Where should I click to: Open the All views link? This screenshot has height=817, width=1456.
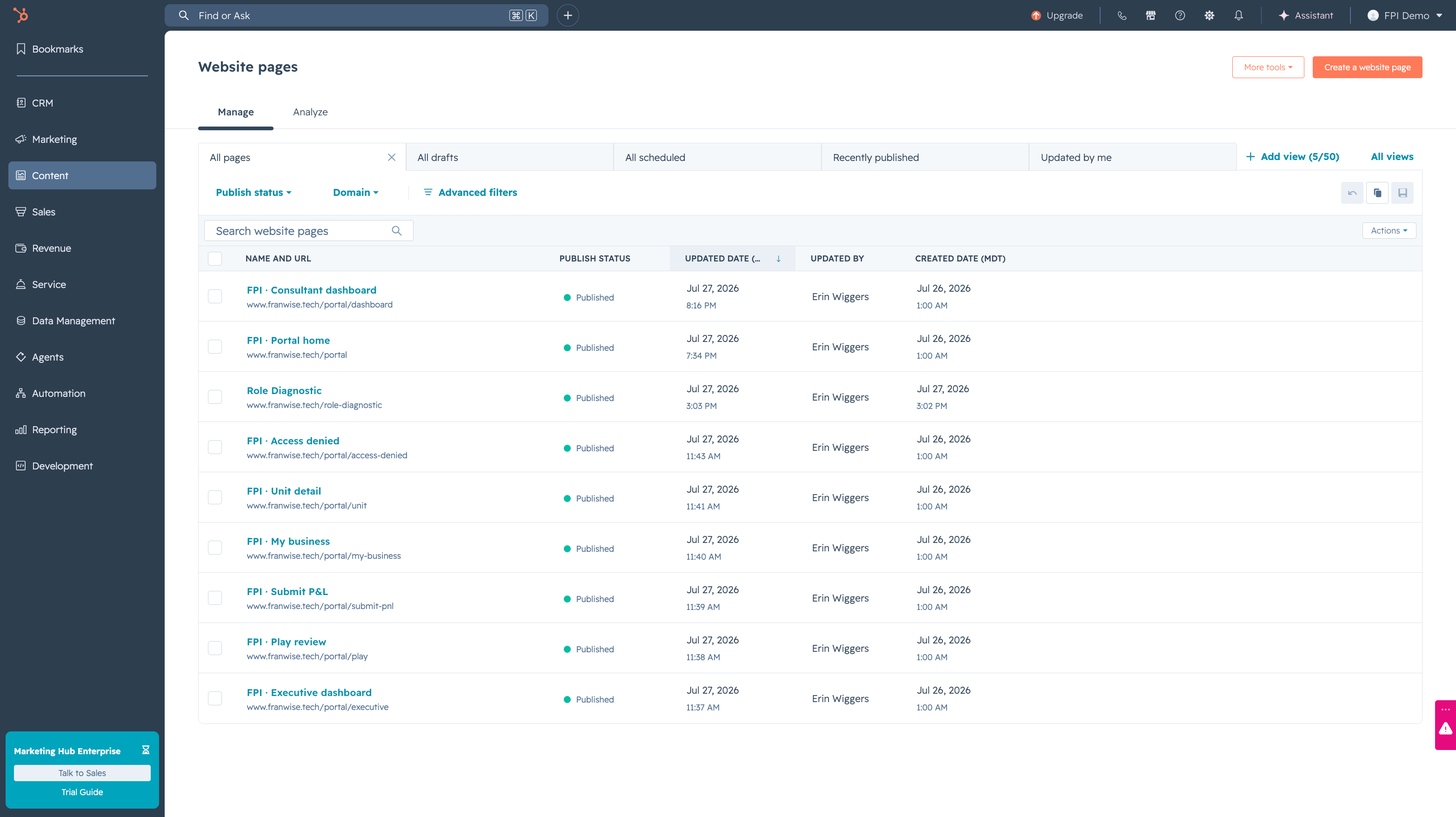[1392, 157]
